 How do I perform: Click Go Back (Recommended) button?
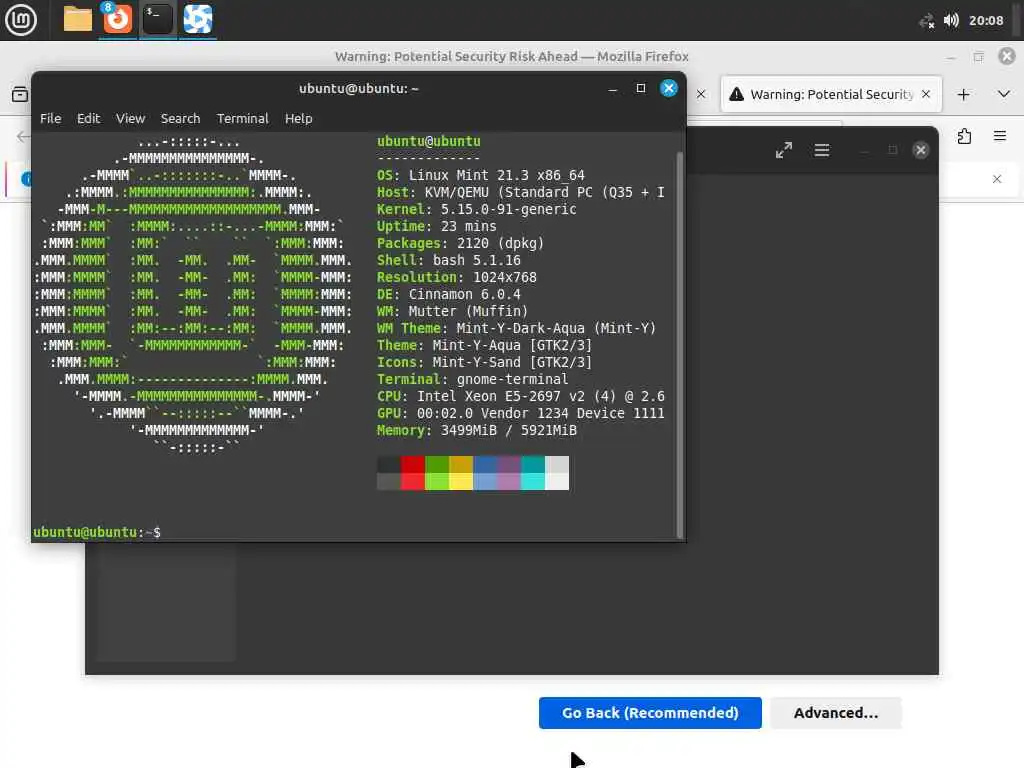click(650, 712)
